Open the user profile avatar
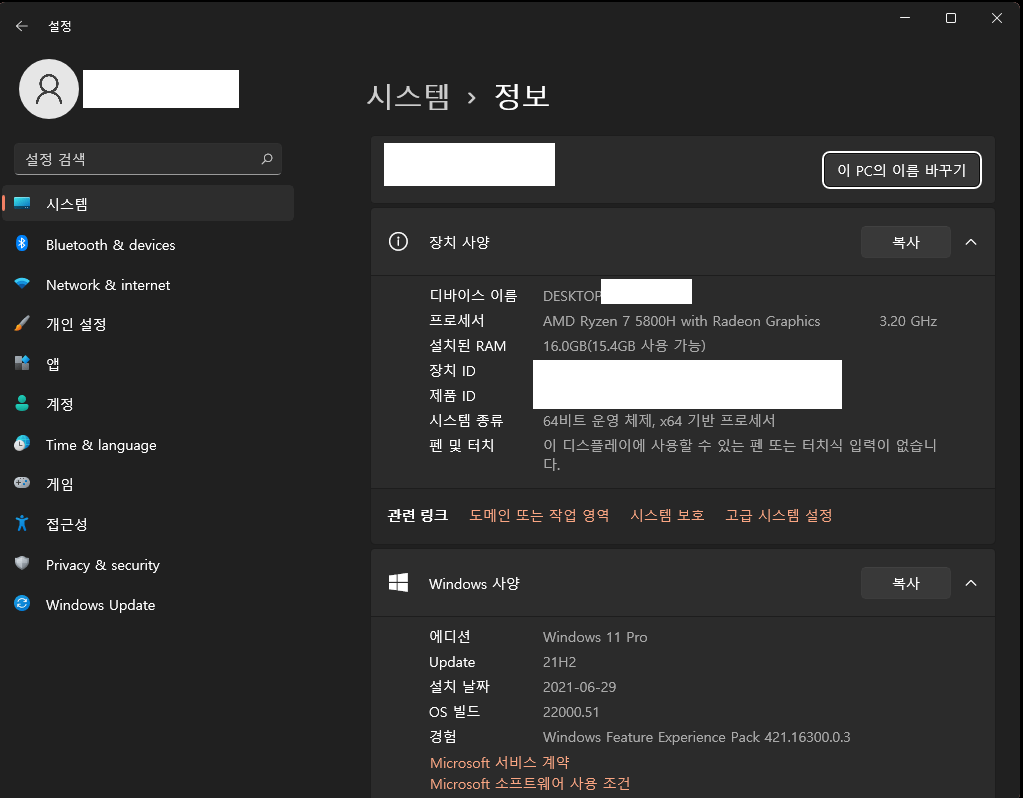This screenshot has height=798, width=1023. coord(49,89)
